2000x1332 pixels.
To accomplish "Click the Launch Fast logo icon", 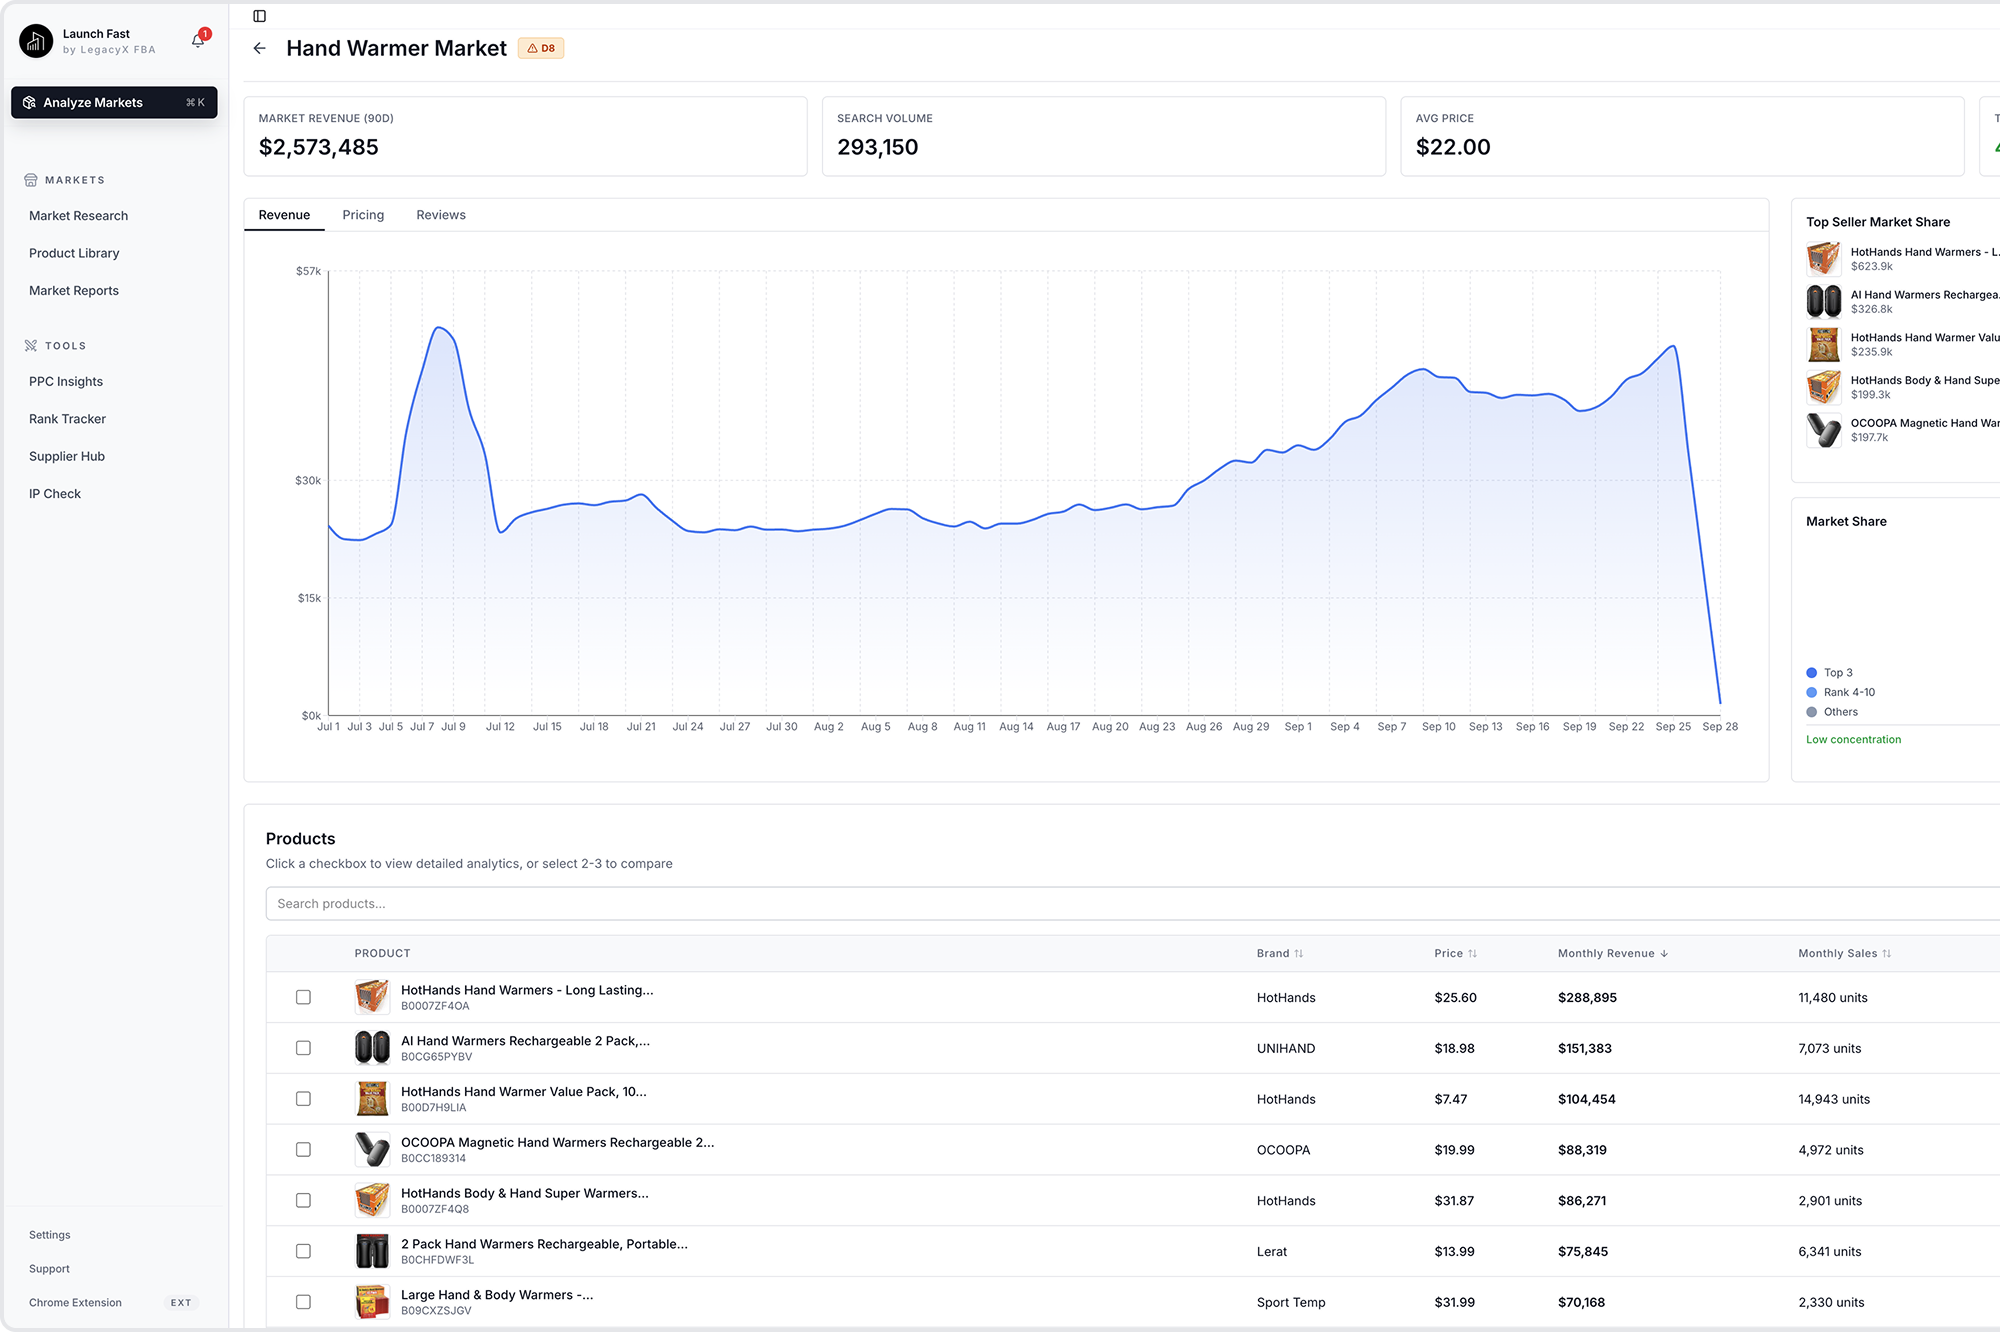I will 36,41.
